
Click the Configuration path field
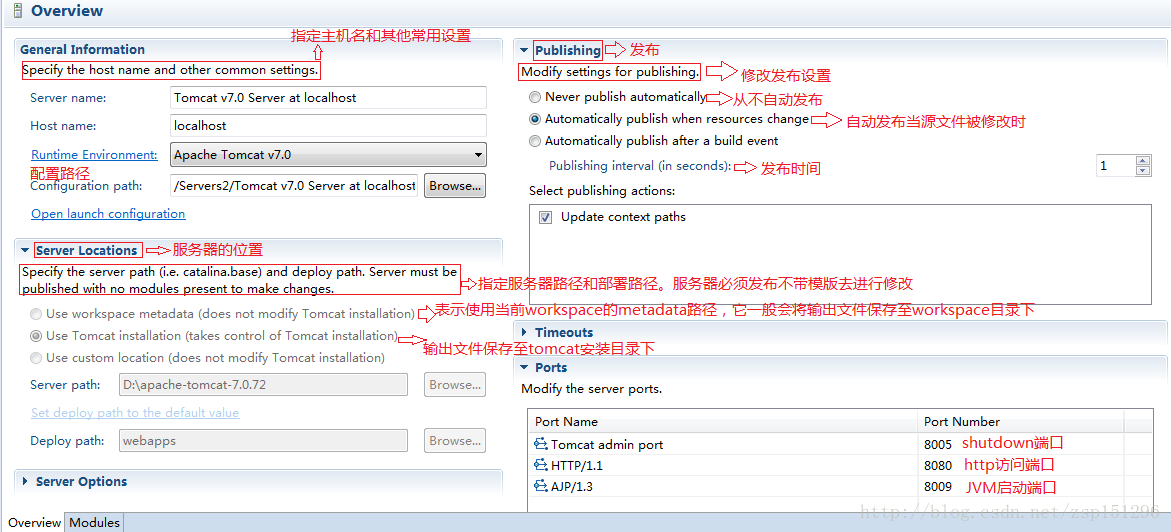click(294, 185)
